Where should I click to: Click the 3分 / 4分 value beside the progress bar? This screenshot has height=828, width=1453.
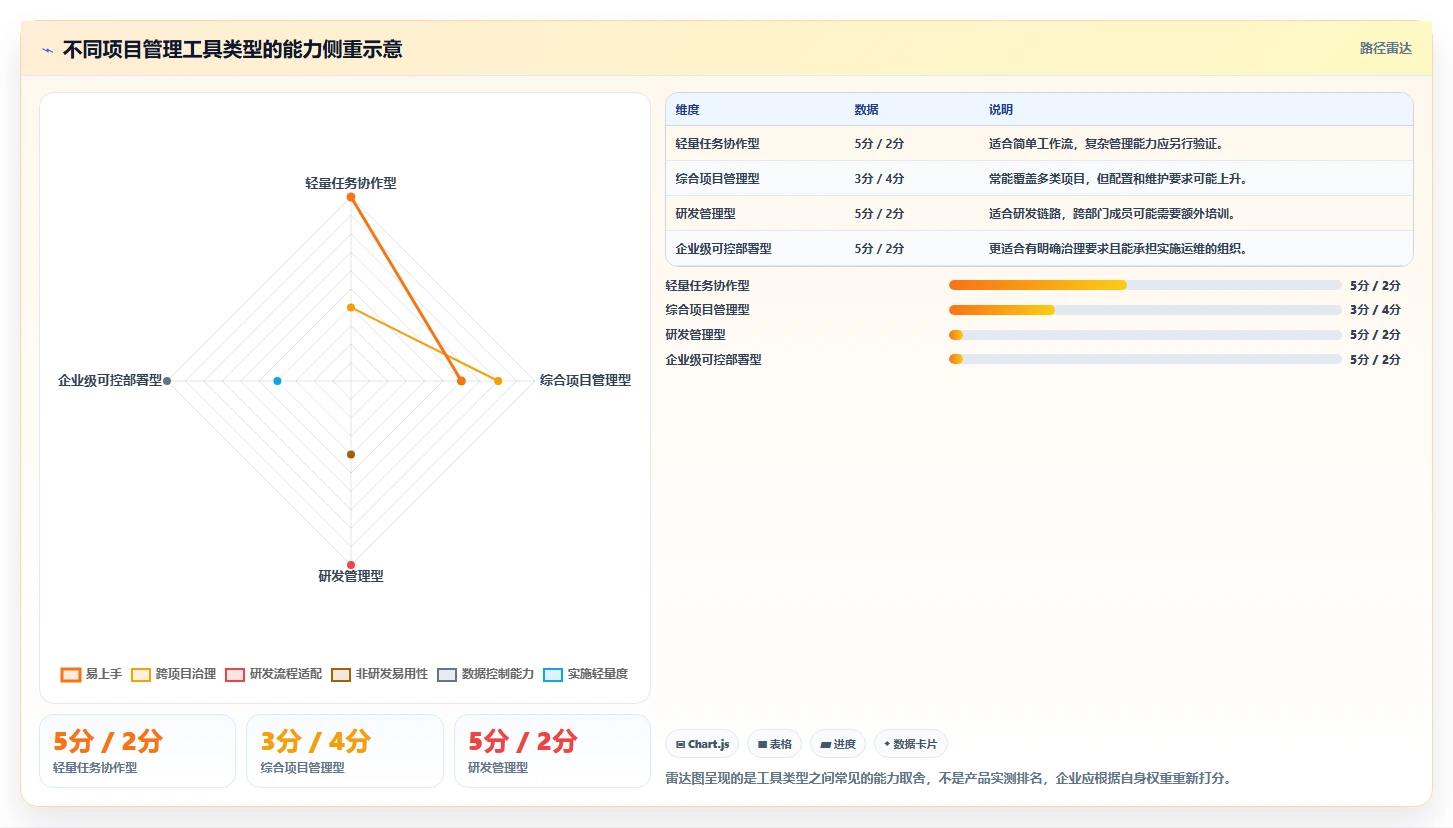click(1375, 310)
